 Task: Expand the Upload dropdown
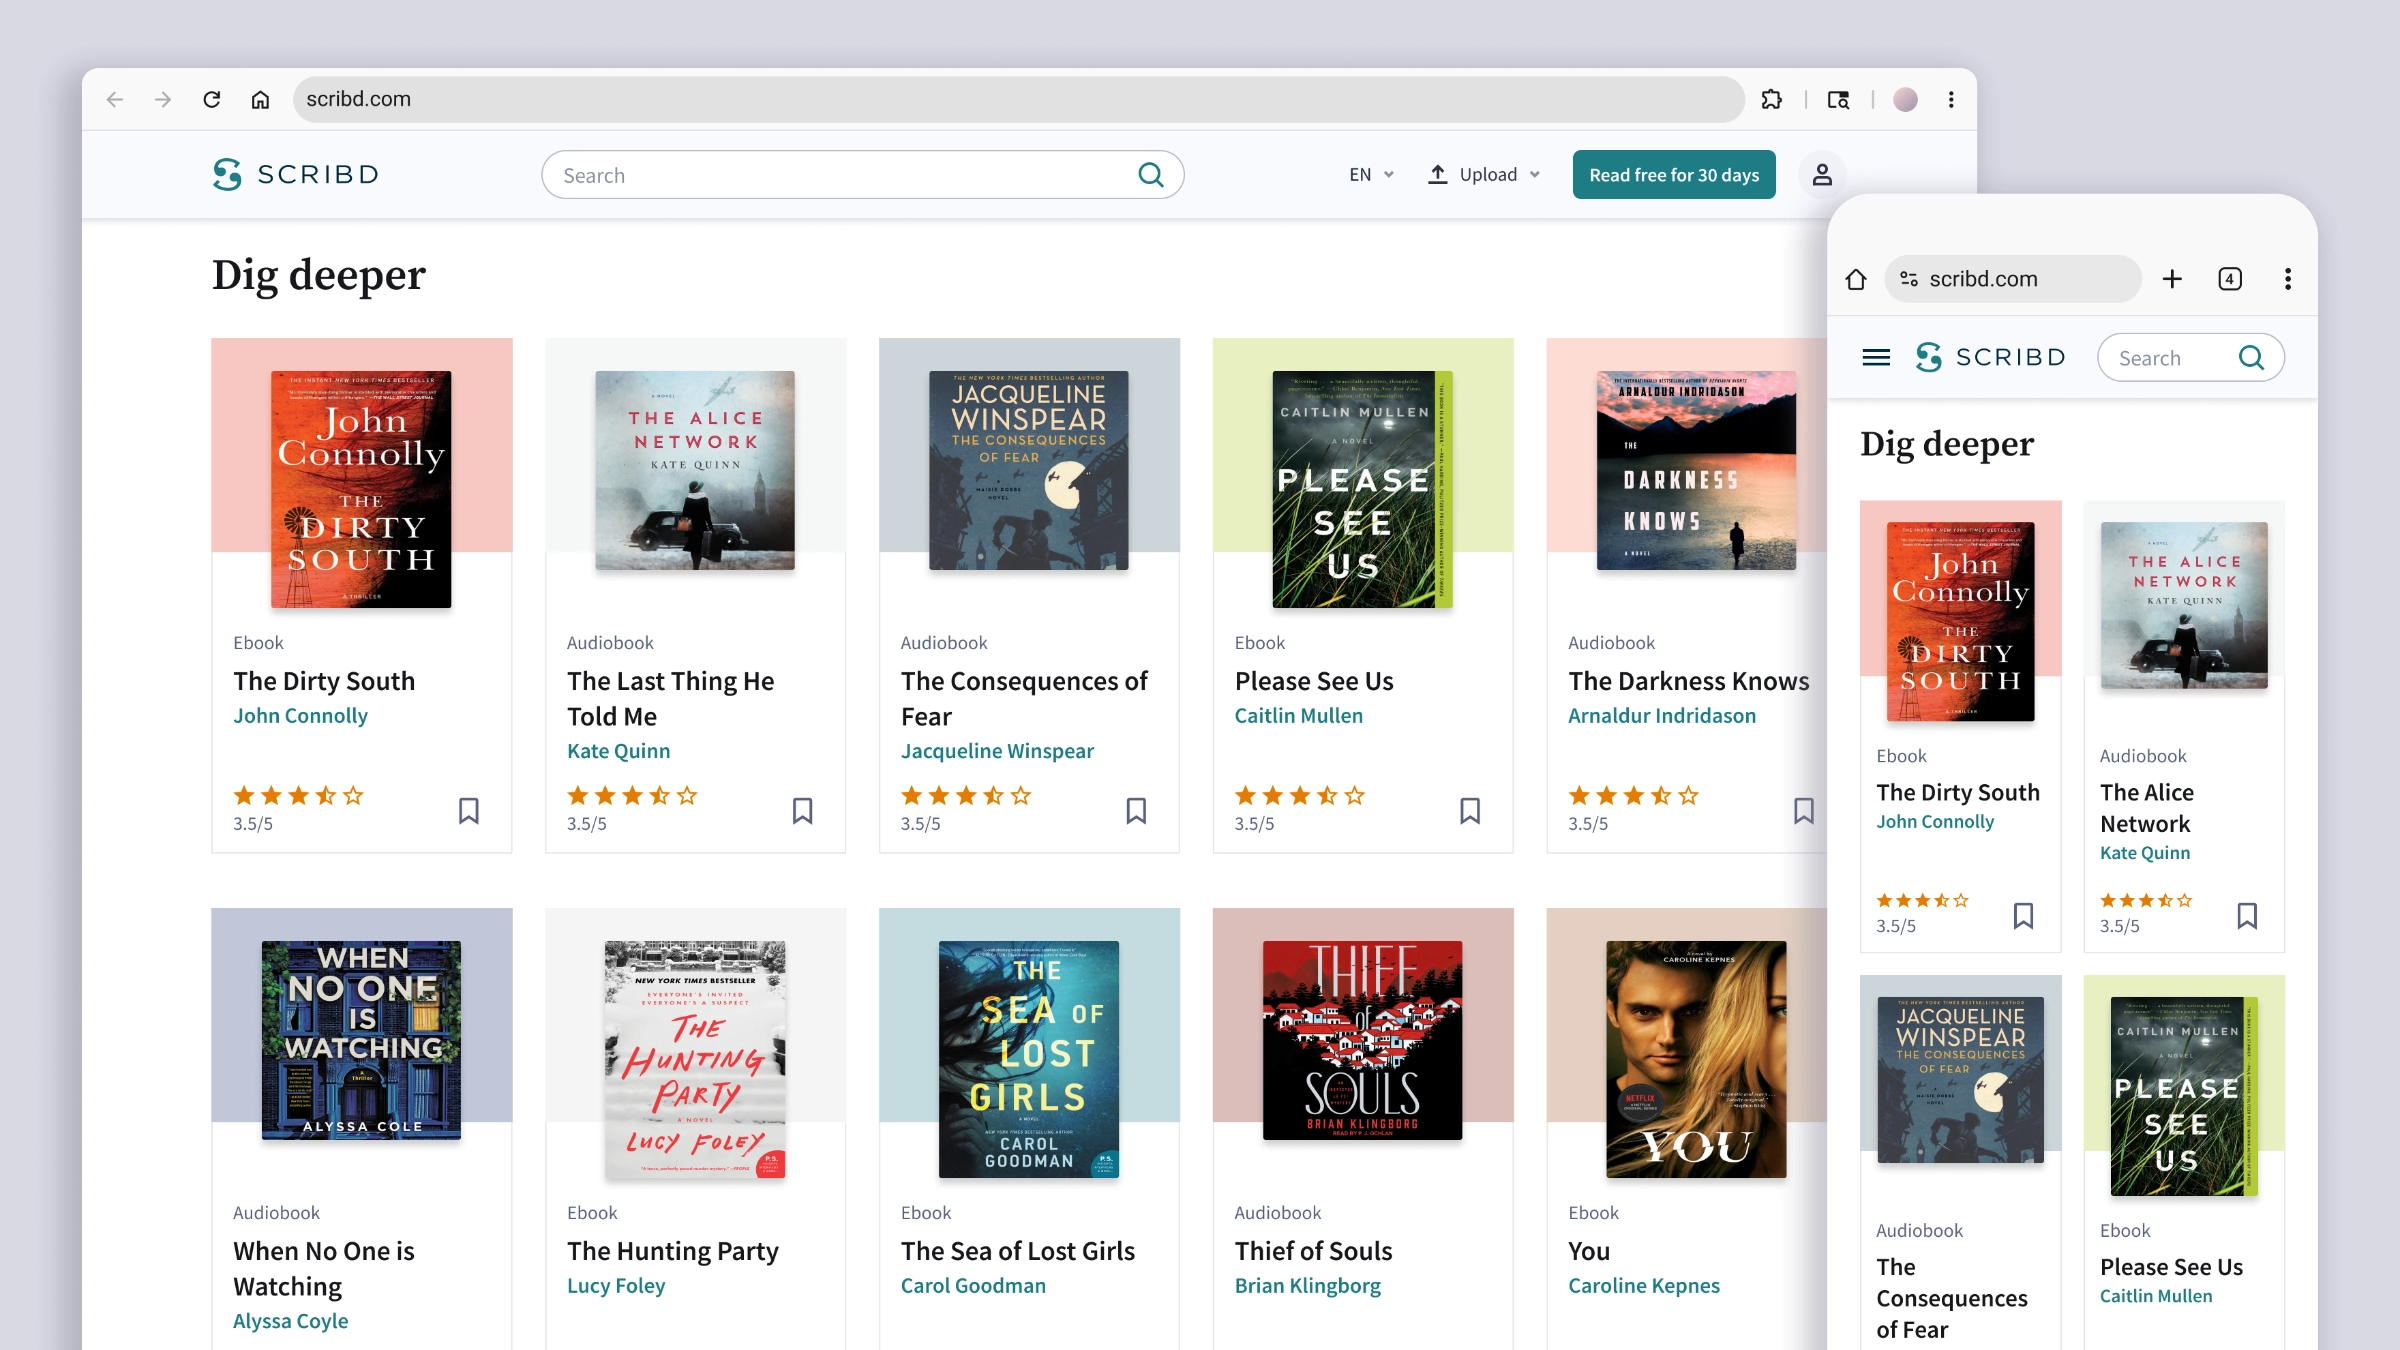click(x=1484, y=175)
